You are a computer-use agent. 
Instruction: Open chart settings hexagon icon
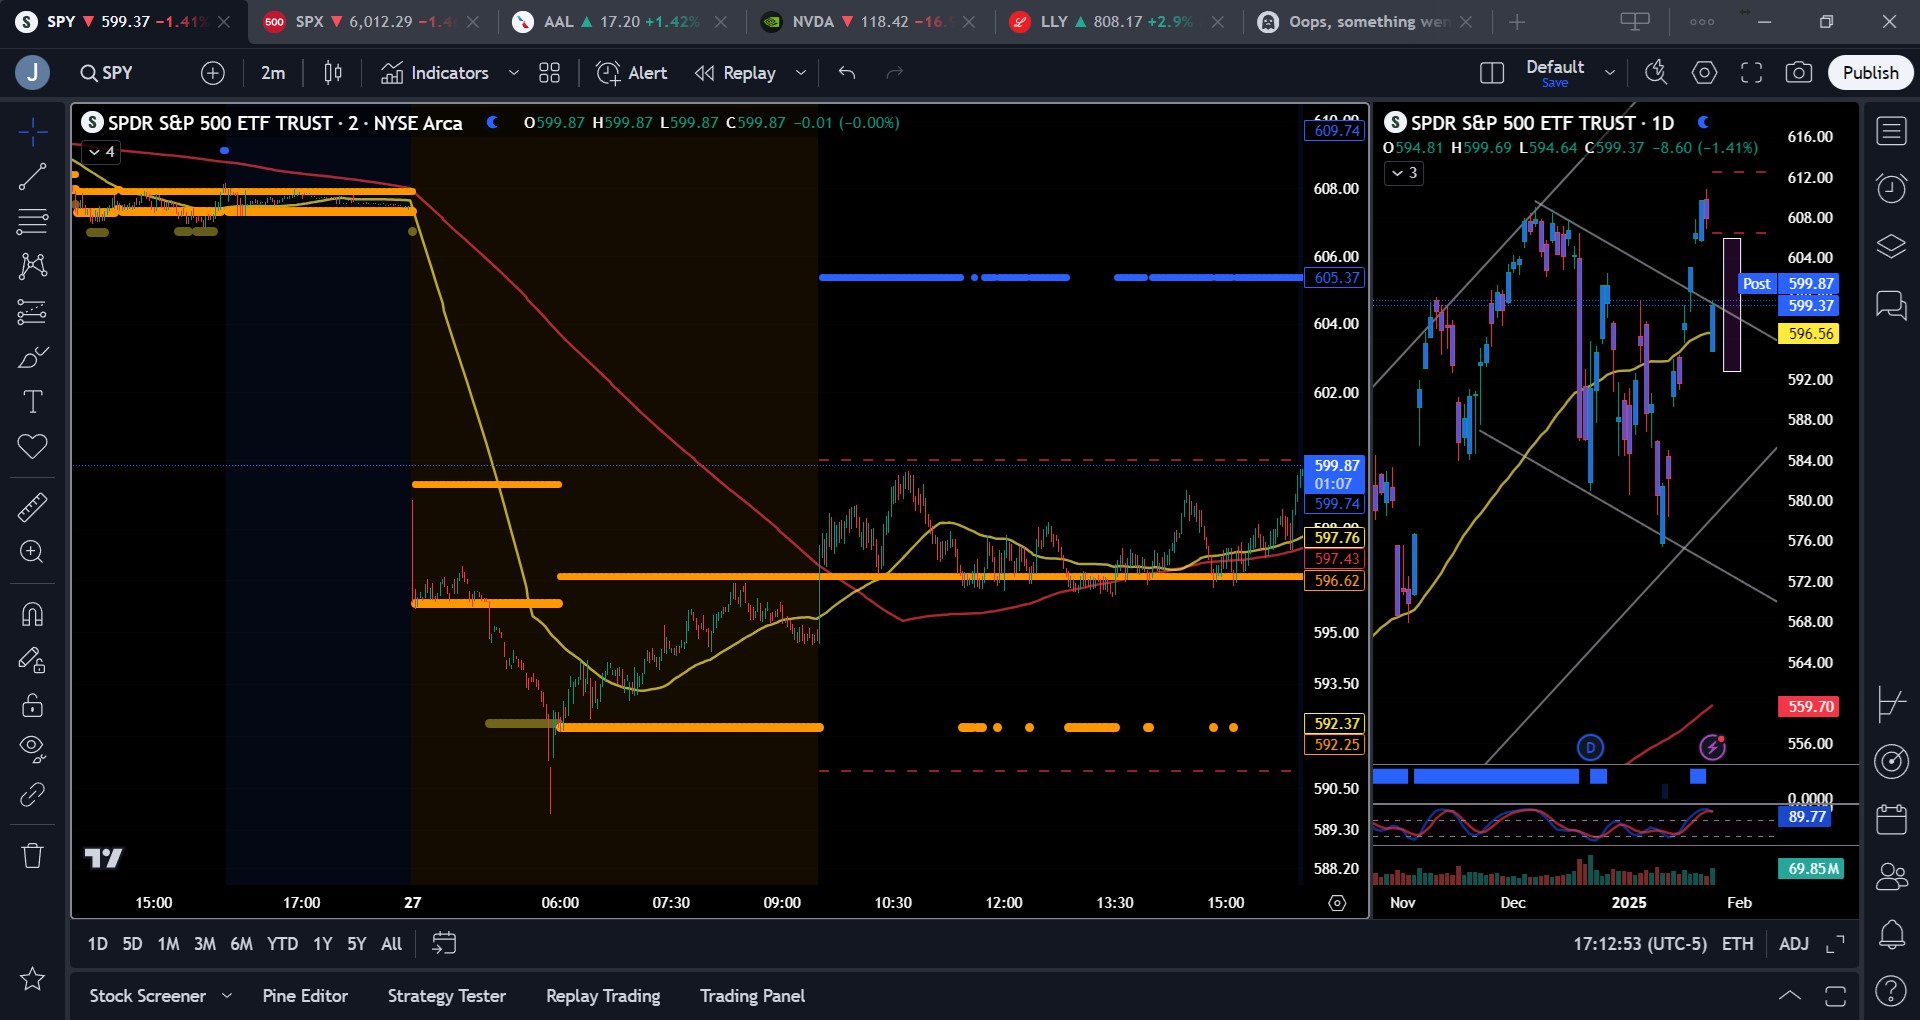click(1704, 73)
